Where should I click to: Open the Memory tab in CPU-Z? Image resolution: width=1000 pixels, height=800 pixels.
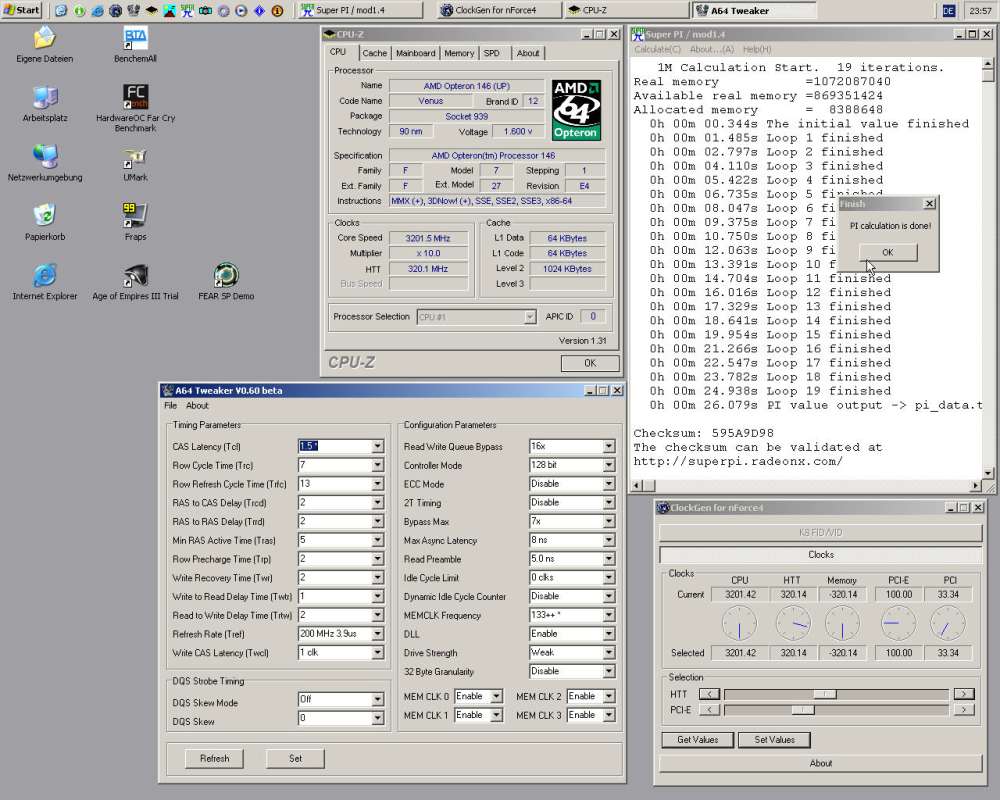459,53
